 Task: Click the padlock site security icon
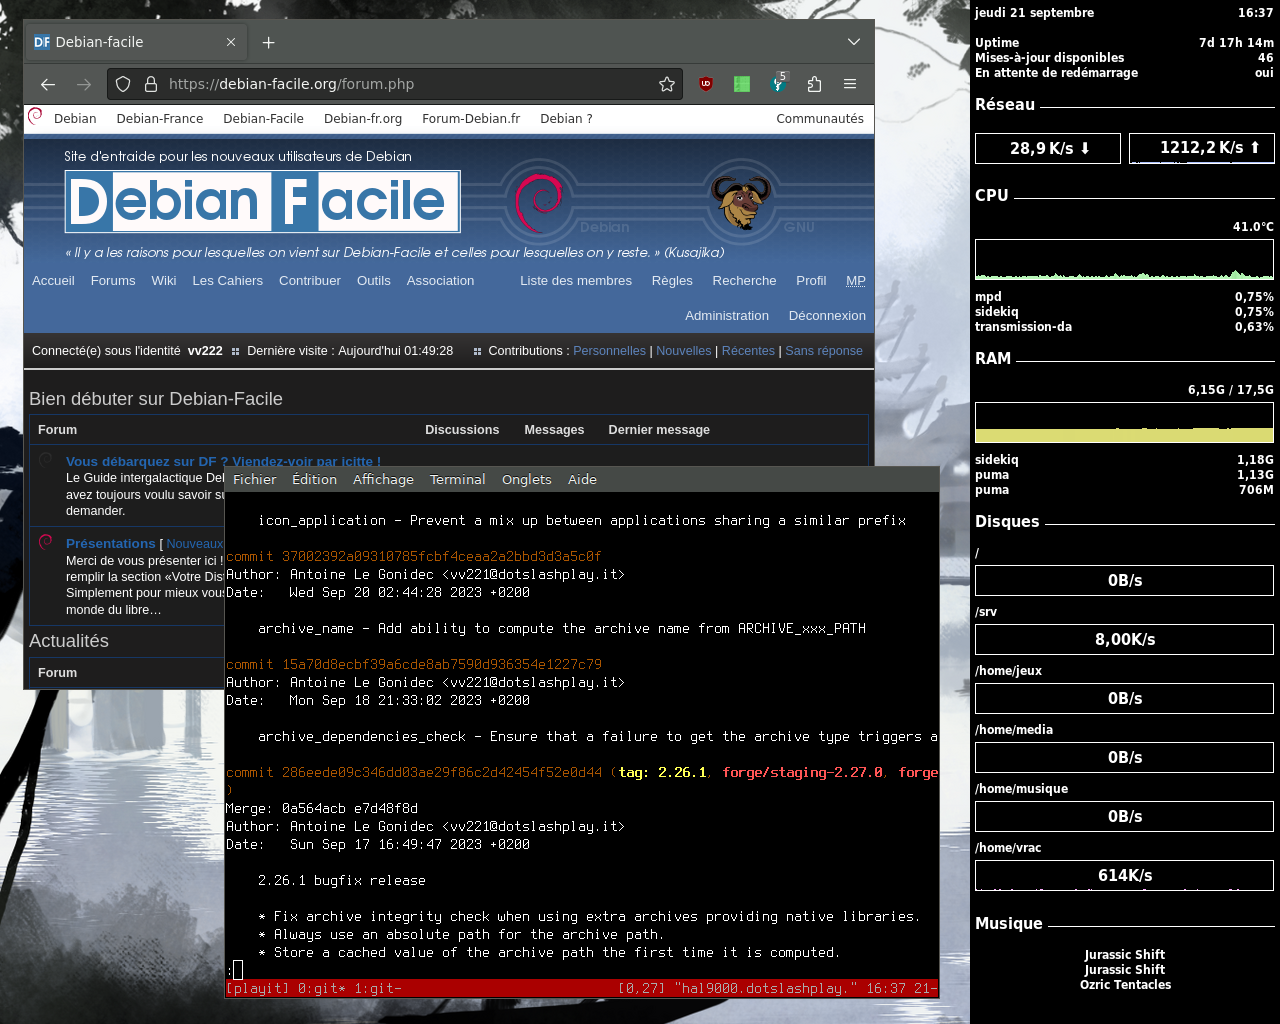pos(151,84)
